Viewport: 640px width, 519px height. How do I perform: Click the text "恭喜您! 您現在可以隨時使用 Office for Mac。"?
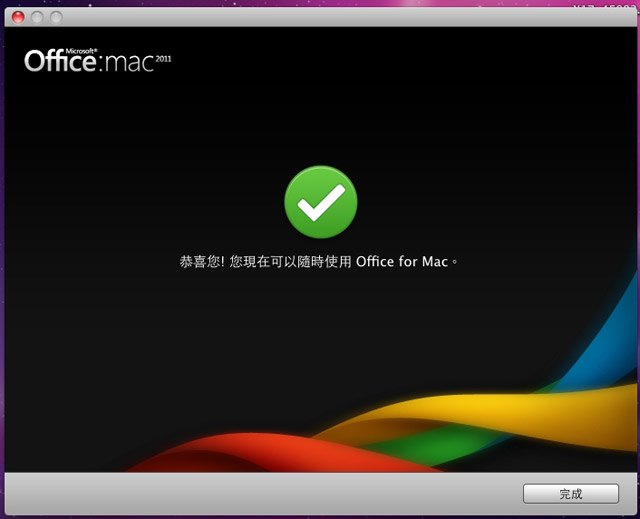[x=319, y=261]
